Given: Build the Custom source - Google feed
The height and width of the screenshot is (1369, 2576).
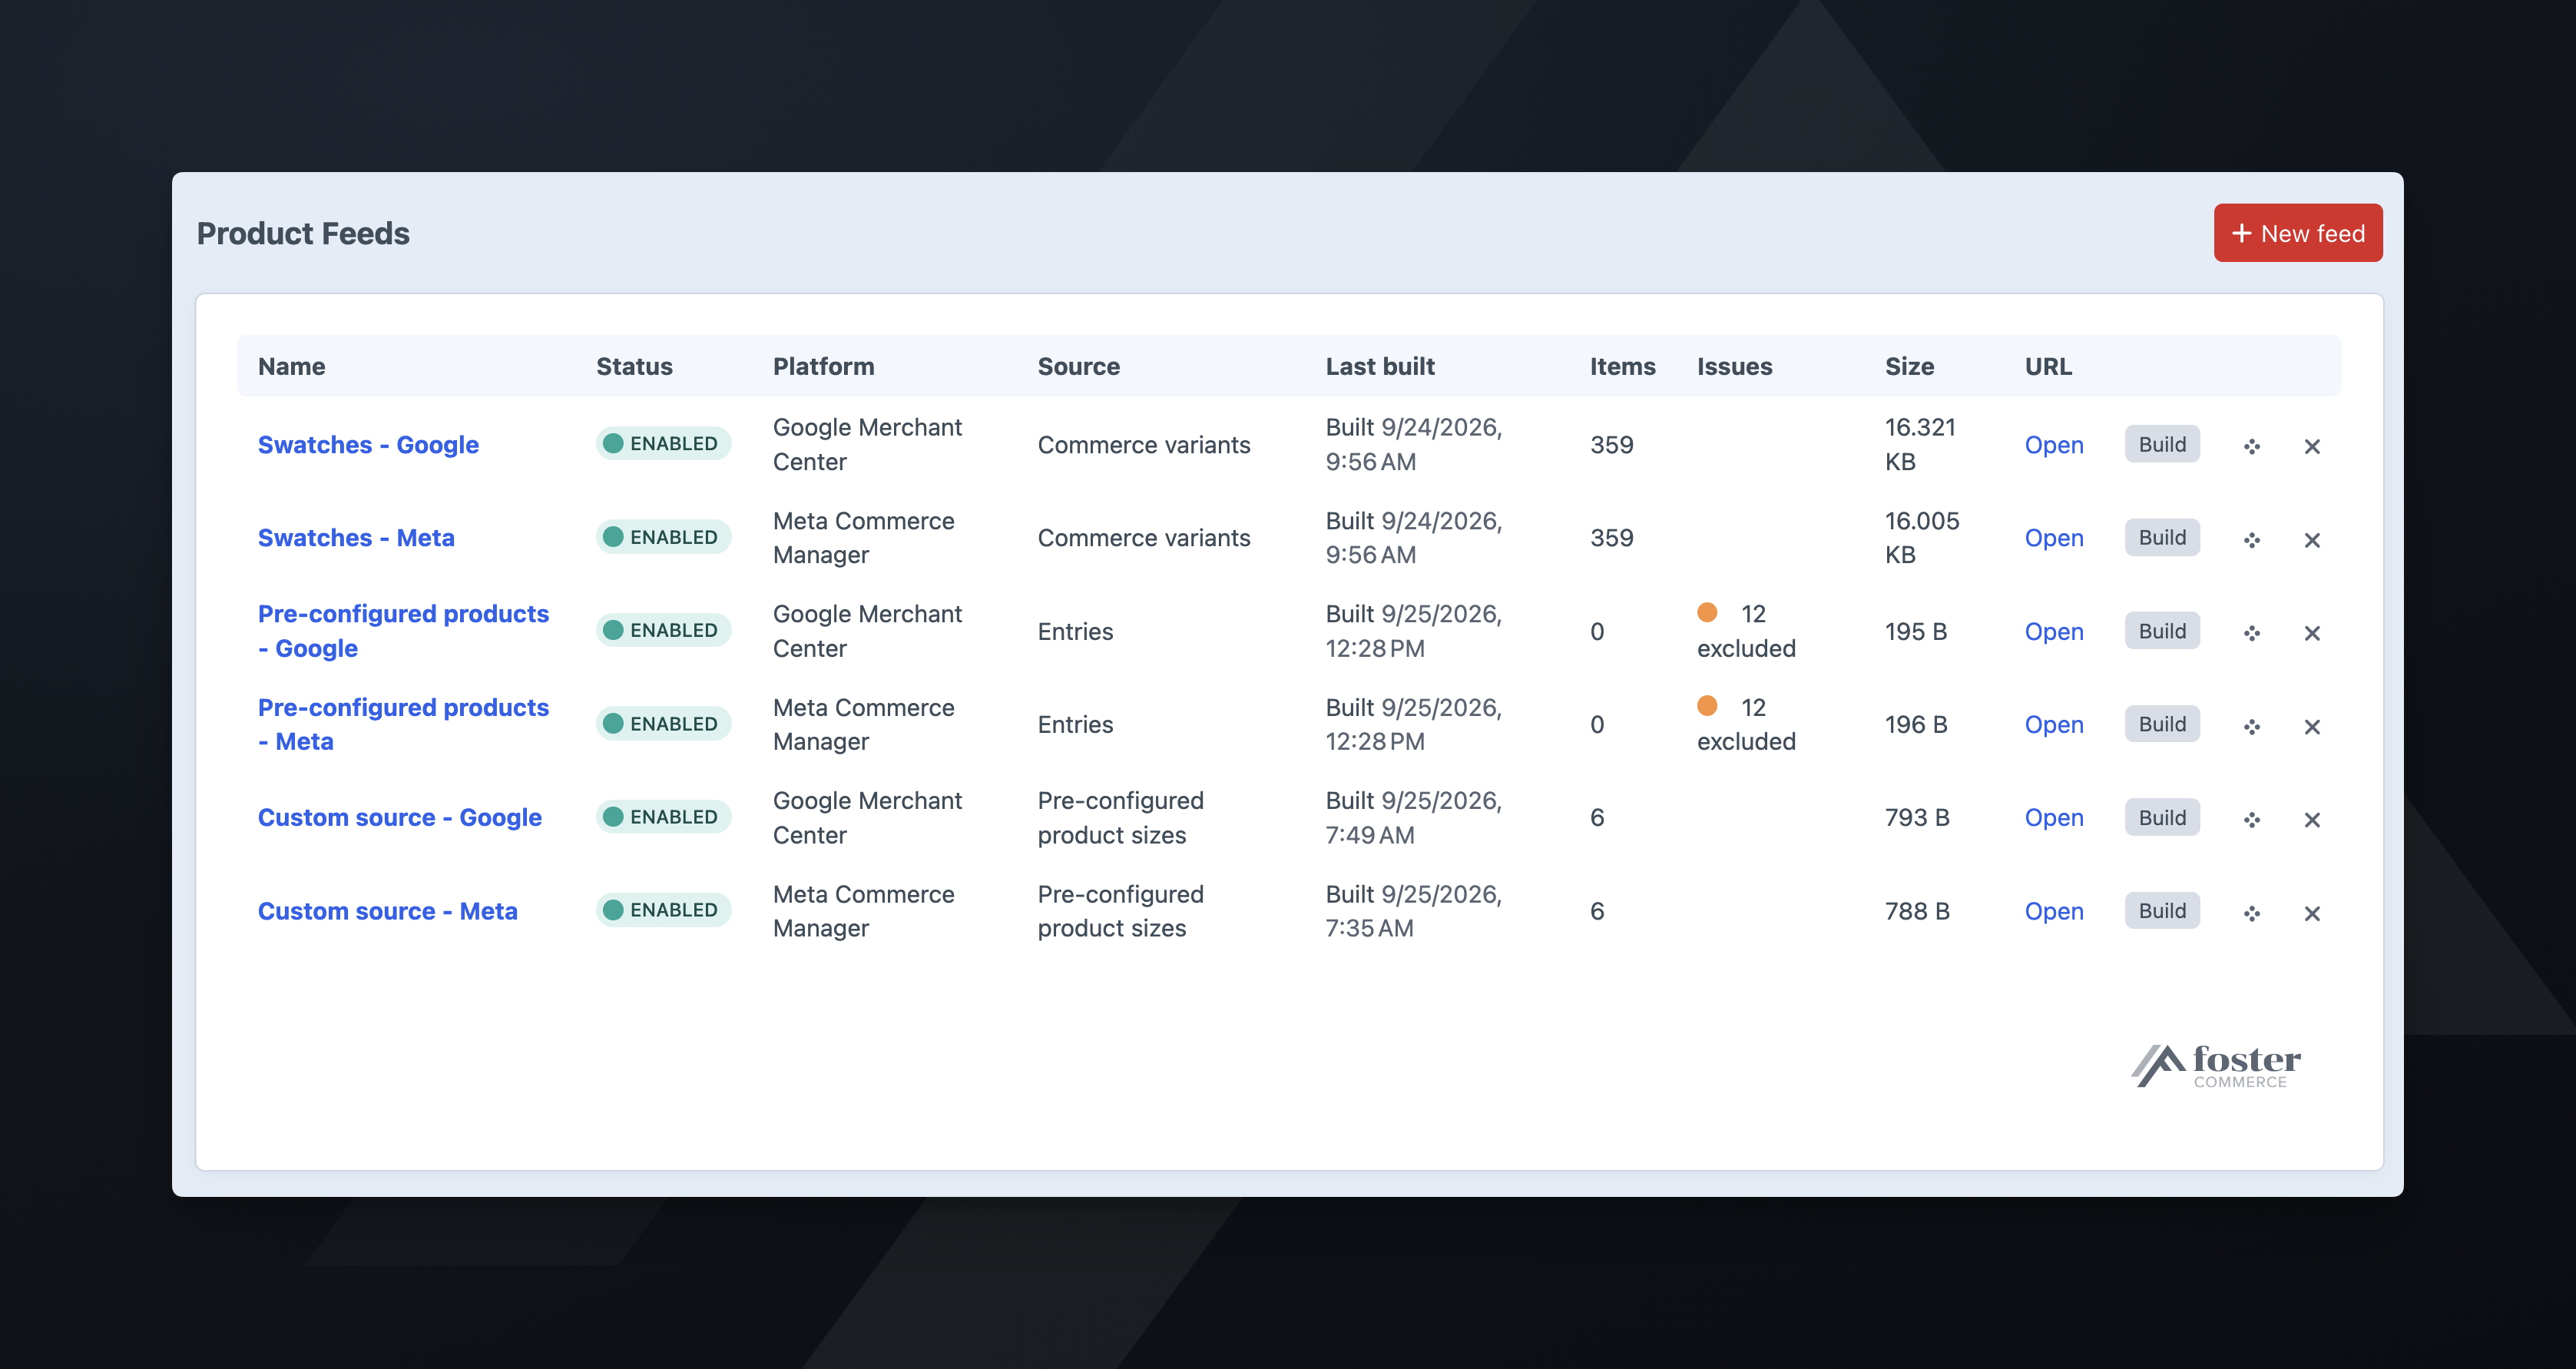Looking at the screenshot, I should pos(2162,817).
